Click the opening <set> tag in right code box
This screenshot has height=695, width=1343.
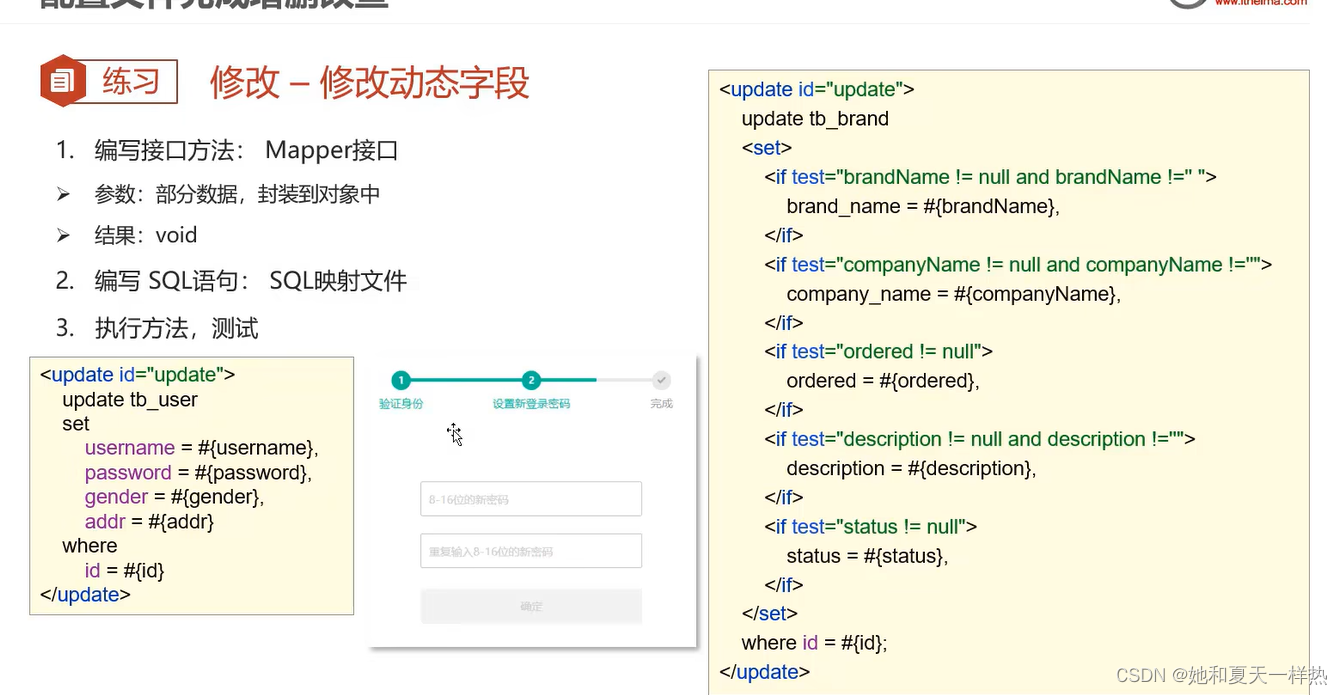click(767, 148)
